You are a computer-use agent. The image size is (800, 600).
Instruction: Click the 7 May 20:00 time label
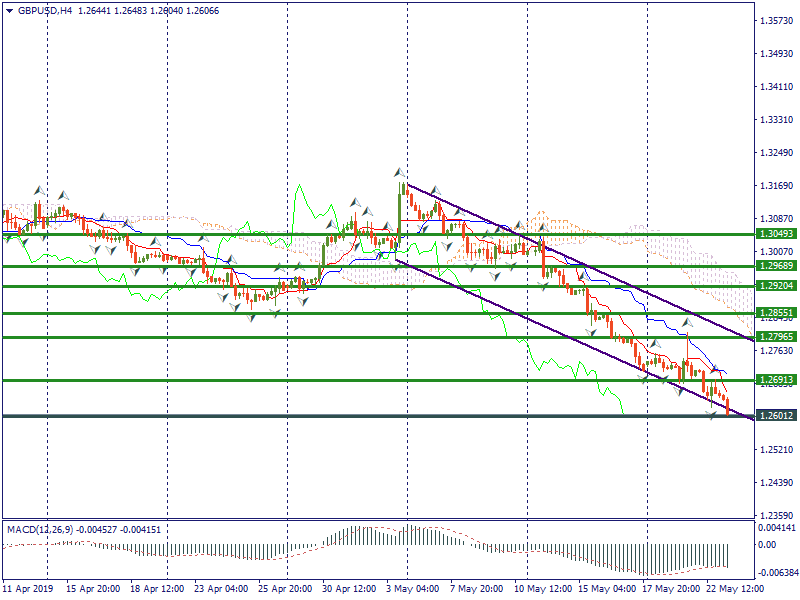[476, 589]
